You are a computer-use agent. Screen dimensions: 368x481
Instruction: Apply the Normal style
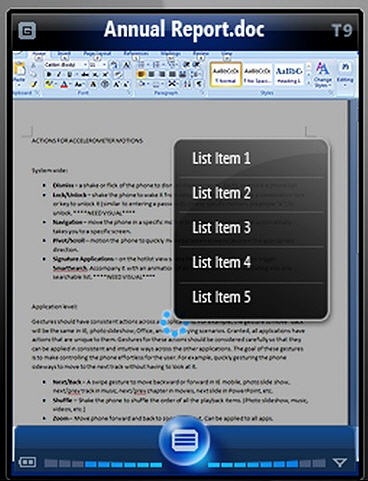(226, 75)
